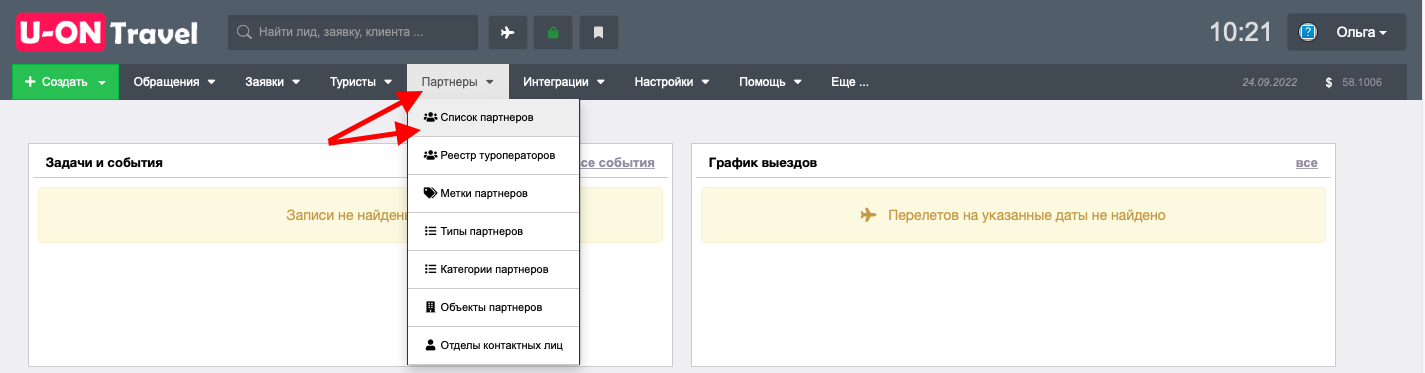This screenshot has width=1425, height=373.
Task: Click the Еще ... menu item
Action: point(850,82)
